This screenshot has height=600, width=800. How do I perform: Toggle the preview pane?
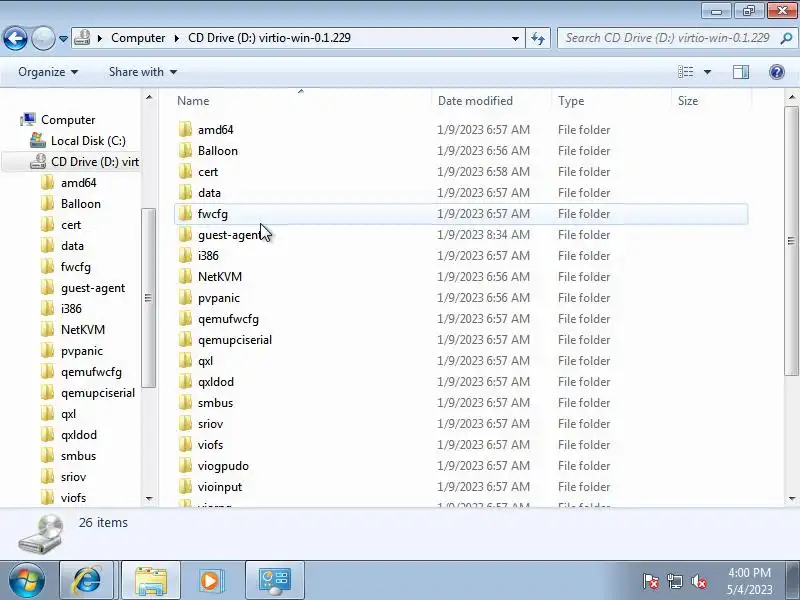click(x=741, y=72)
